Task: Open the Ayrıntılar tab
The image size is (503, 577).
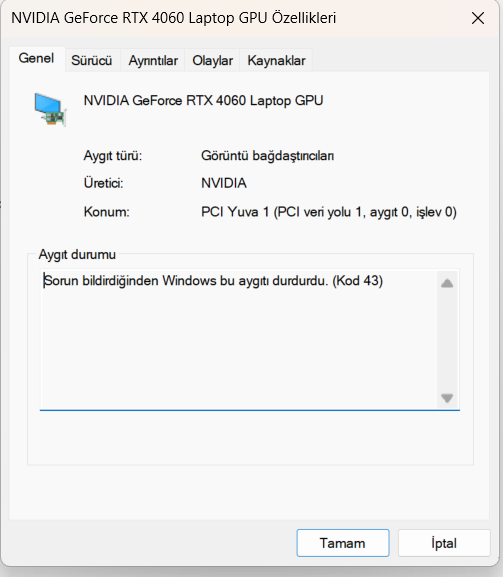Action: [153, 60]
